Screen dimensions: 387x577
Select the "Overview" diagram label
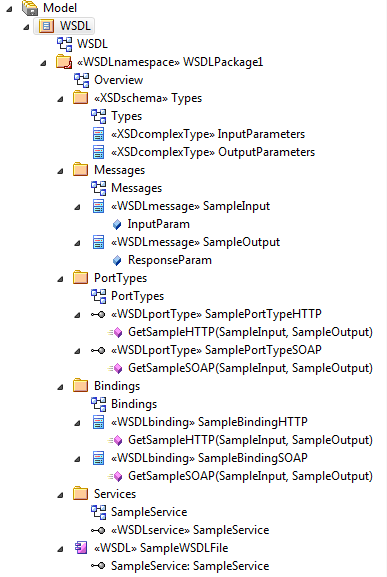tap(118, 80)
